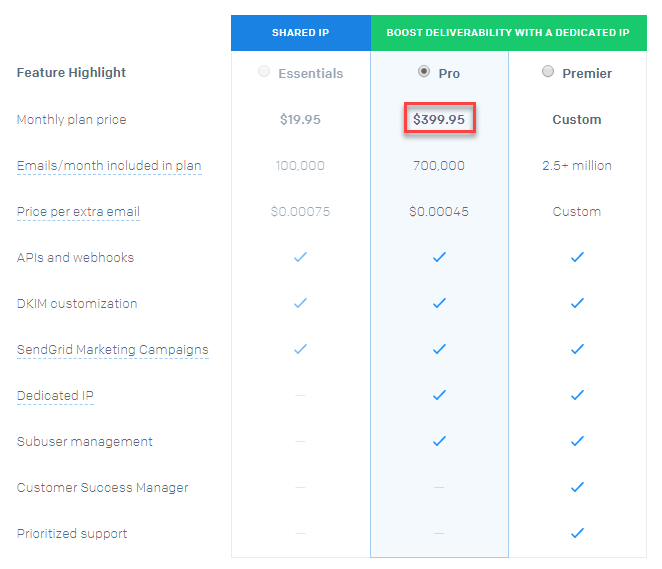Click the Customer Success Manager label

pos(103,488)
